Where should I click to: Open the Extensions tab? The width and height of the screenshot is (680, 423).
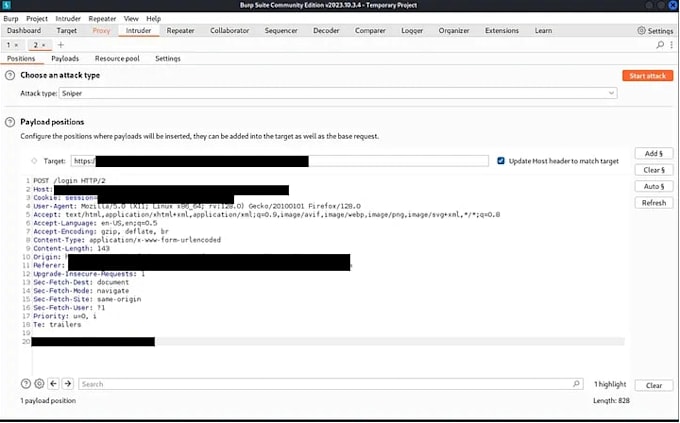tap(502, 30)
